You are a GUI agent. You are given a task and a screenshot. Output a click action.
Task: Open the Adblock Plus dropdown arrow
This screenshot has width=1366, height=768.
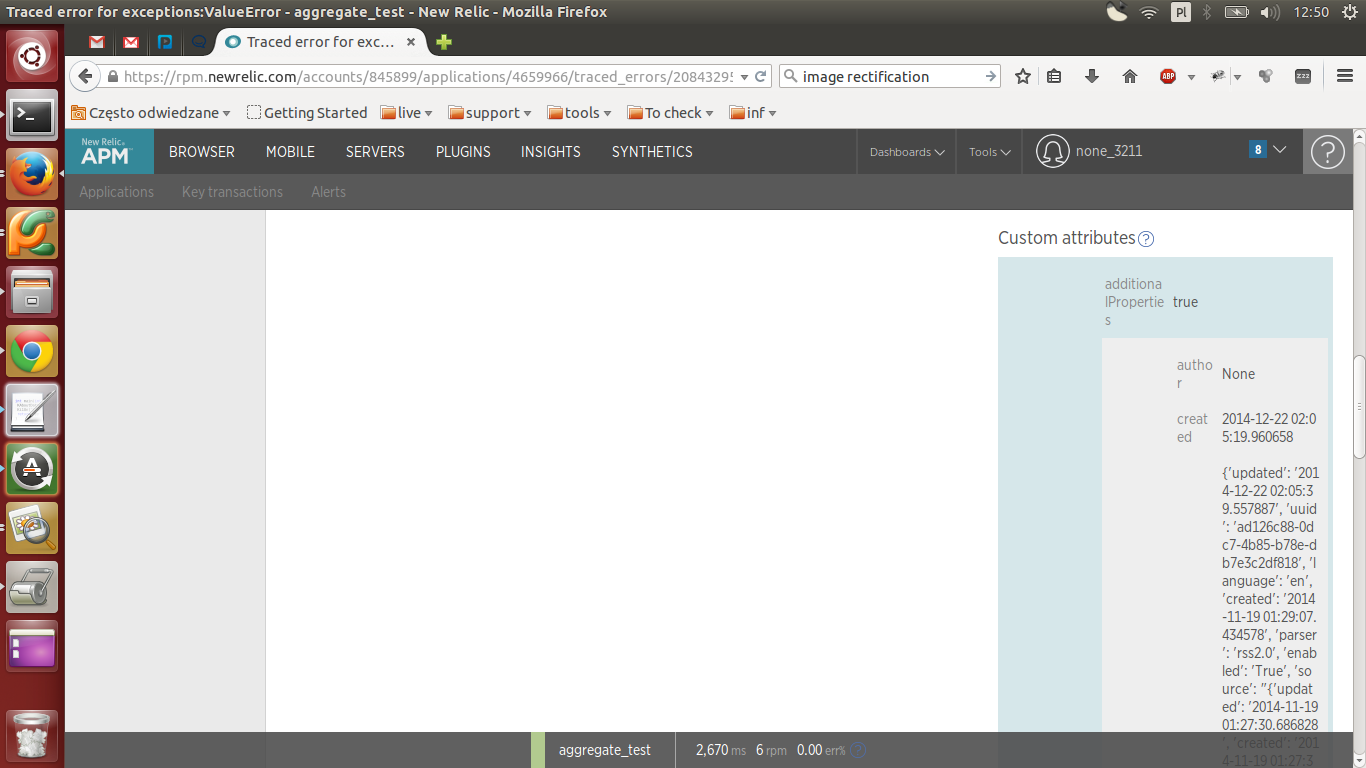tap(1191, 77)
